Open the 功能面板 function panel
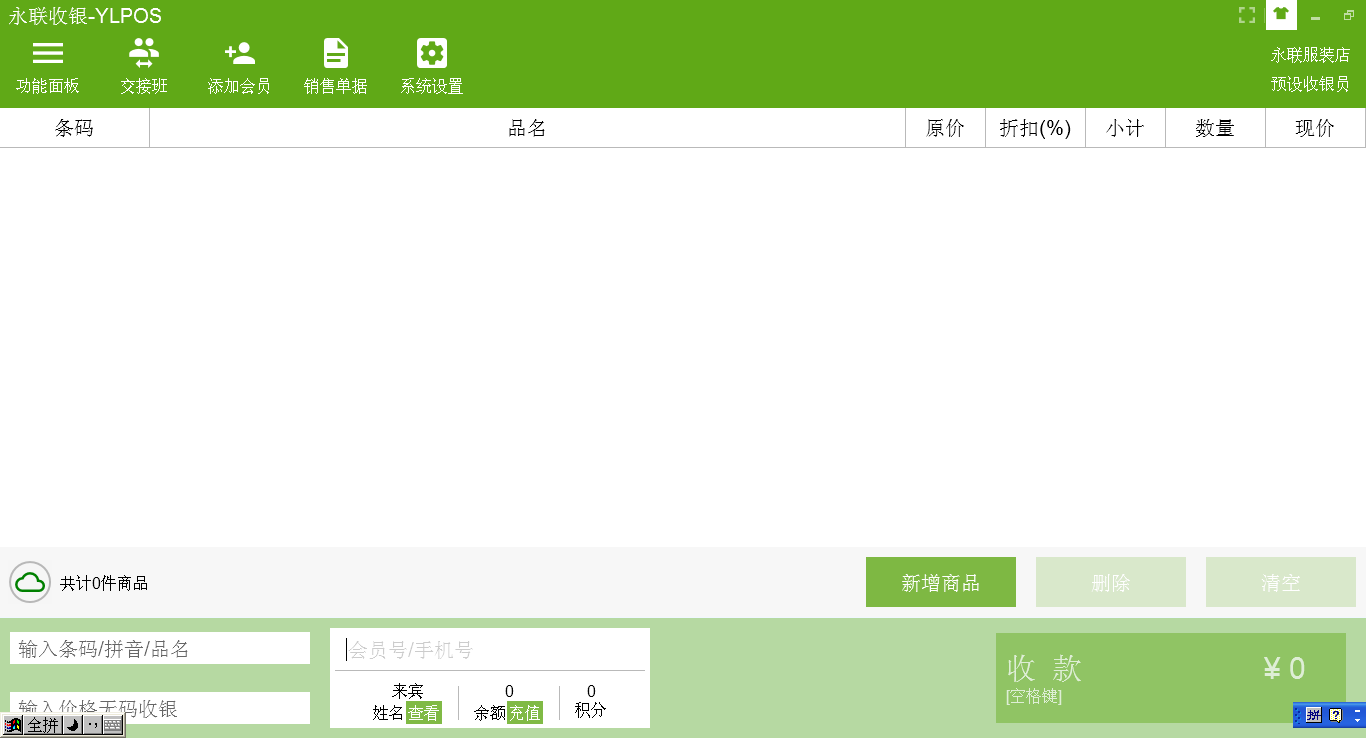The width and height of the screenshot is (1366, 738). point(47,63)
